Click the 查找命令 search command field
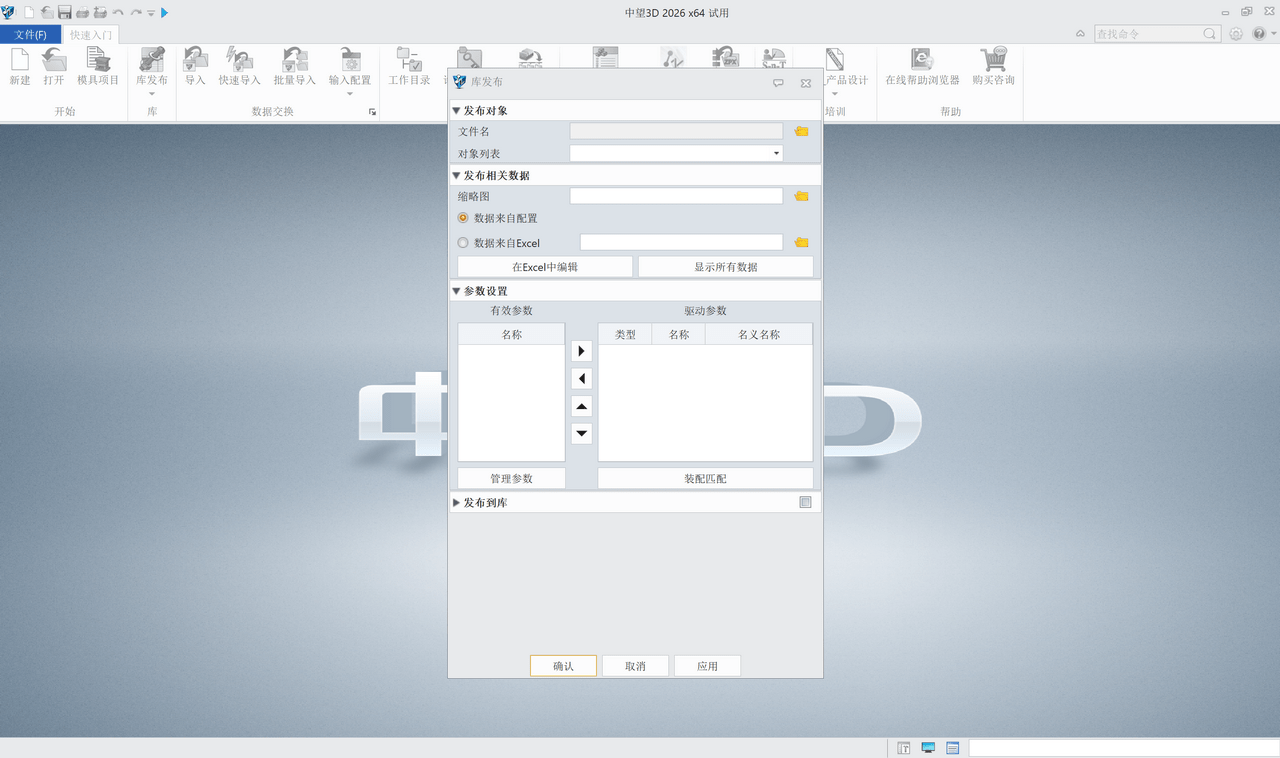 [x=1150, y=33]
